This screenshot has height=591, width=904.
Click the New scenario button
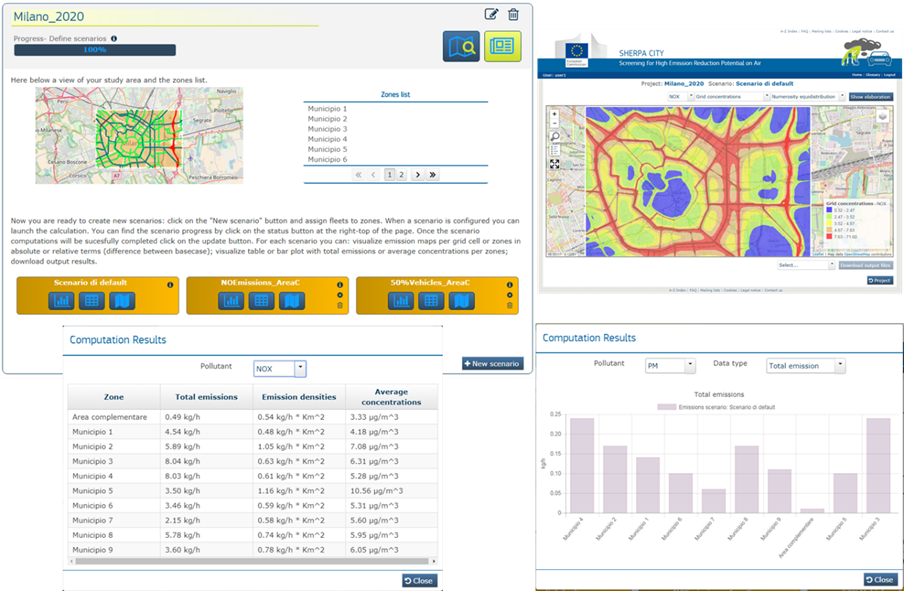pyautogui.click(x=493, y=363)
